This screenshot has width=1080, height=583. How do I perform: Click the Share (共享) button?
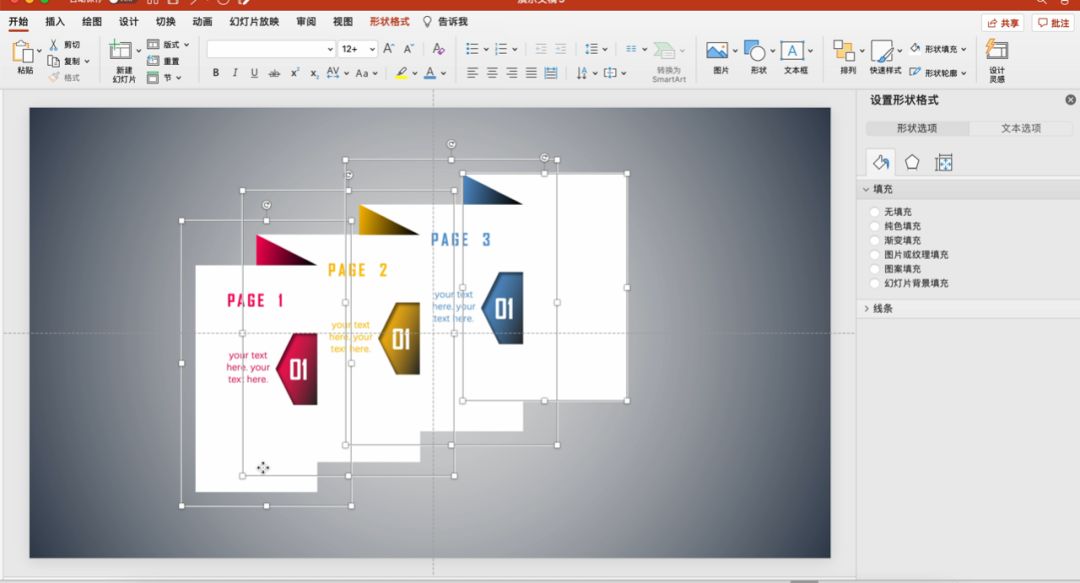pyautogui.click(x=1003, y=23)
